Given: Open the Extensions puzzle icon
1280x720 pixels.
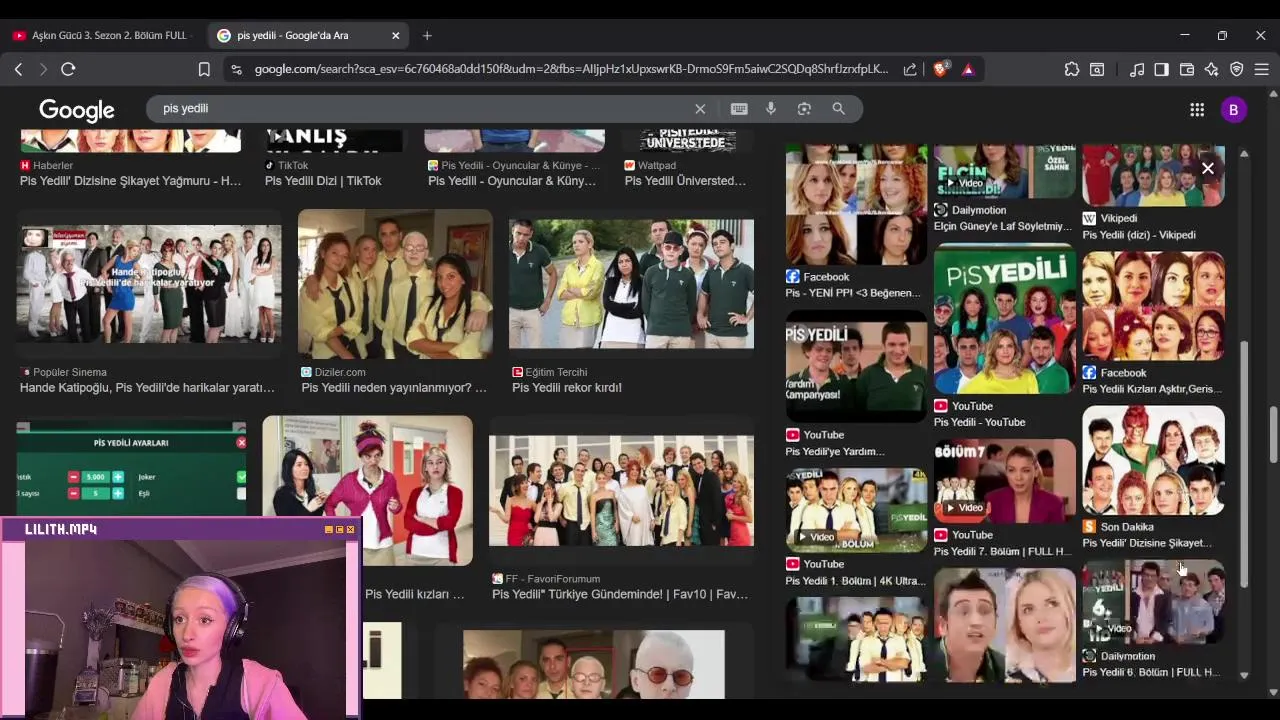Looking at the screenshot, I should (x=1072, y=69).
